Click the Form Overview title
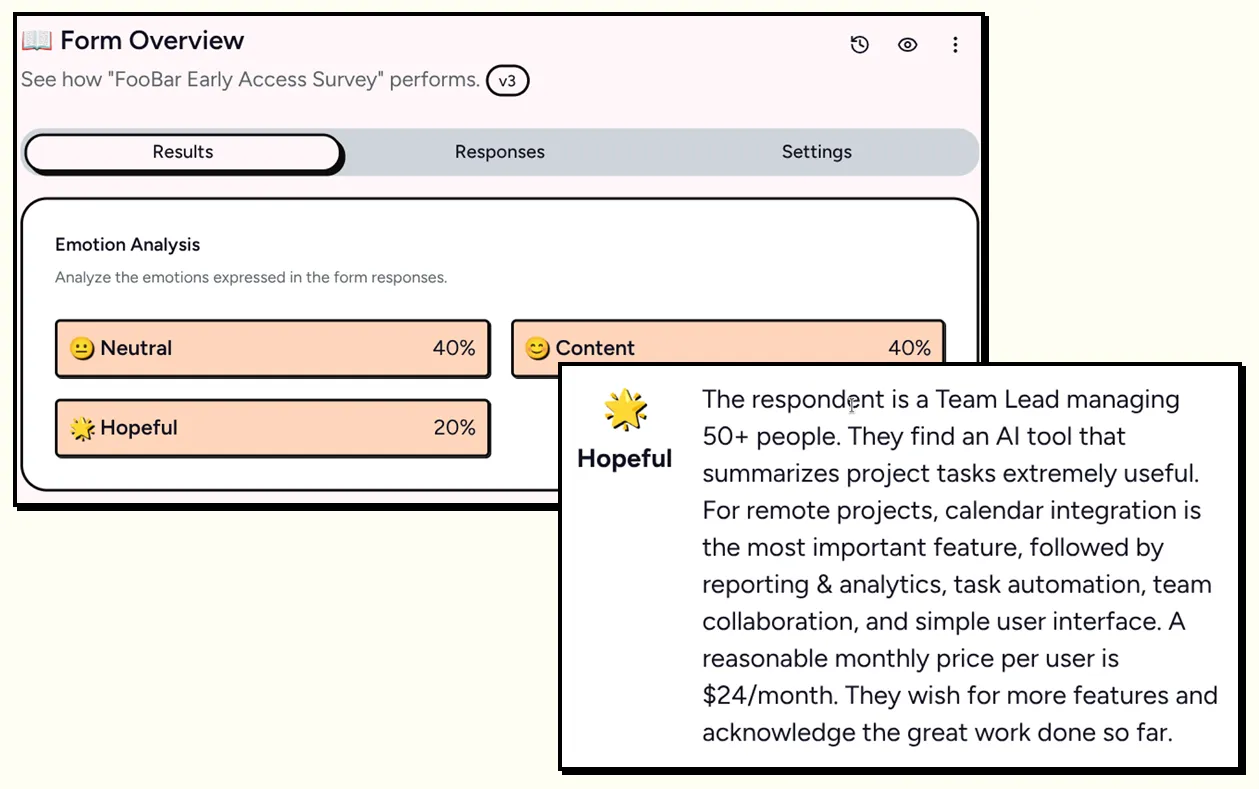 [152, 41]
